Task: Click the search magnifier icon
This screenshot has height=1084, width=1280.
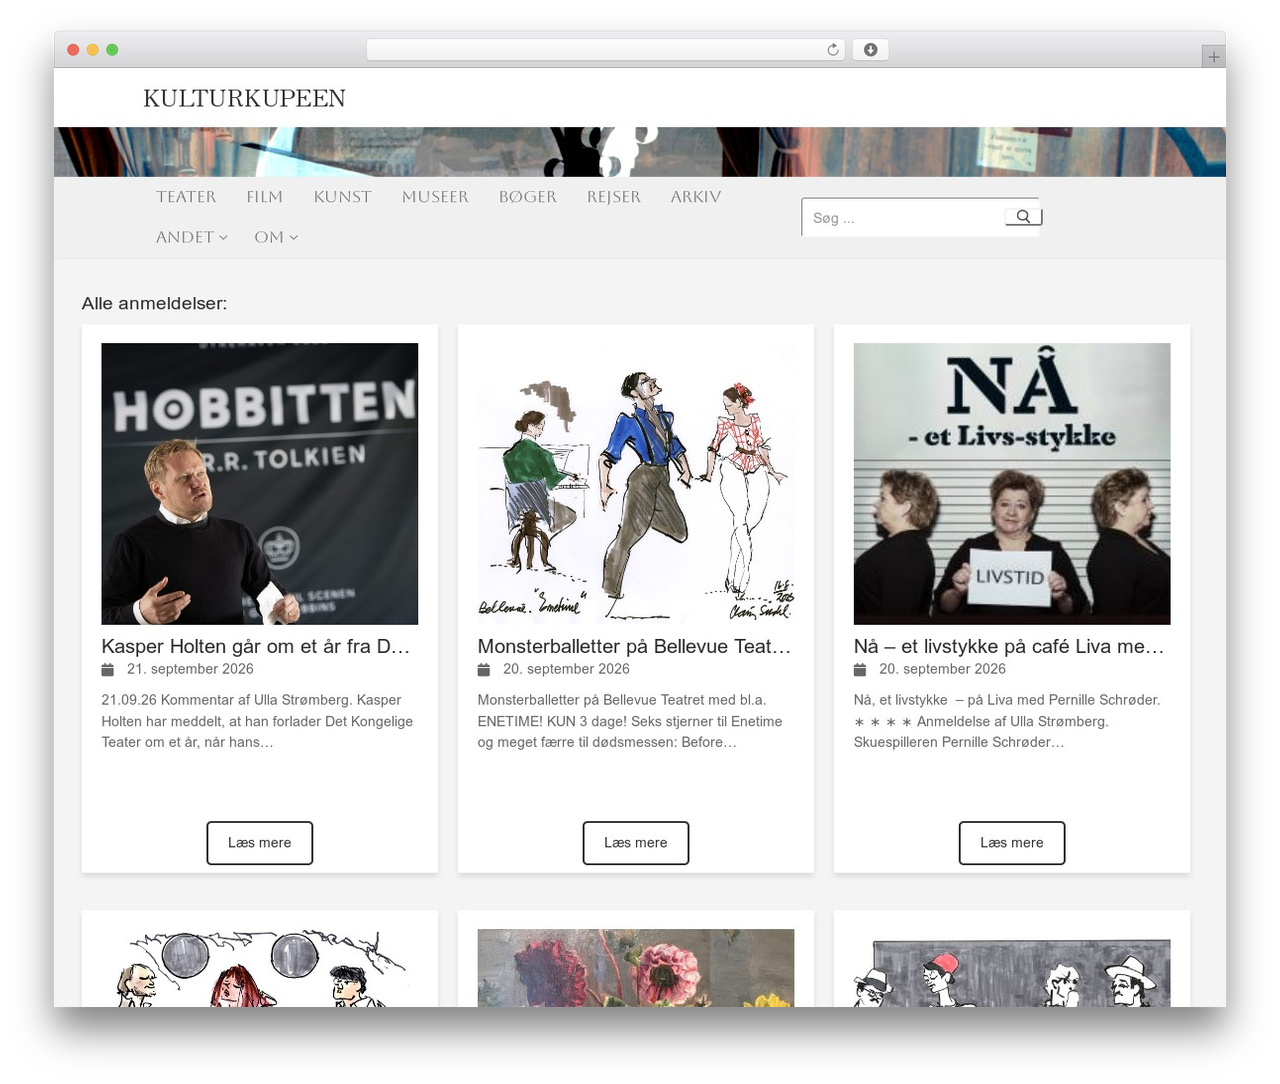Action: point(1023,216)
